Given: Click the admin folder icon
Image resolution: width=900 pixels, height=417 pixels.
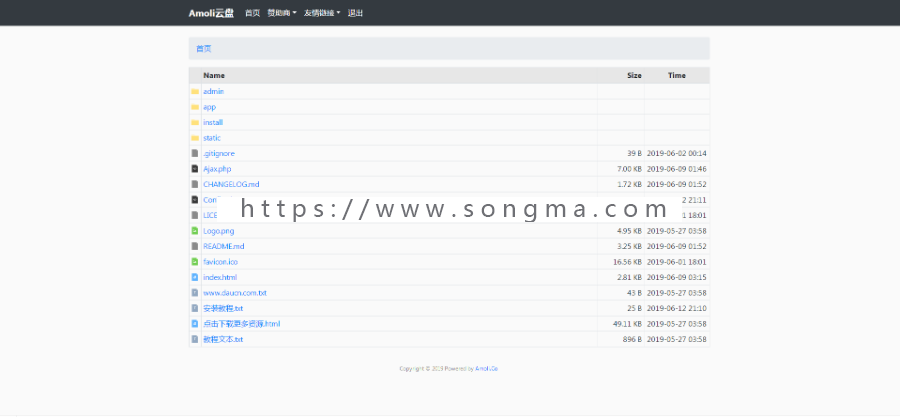Looking at the screenshot, I should 195,91.
